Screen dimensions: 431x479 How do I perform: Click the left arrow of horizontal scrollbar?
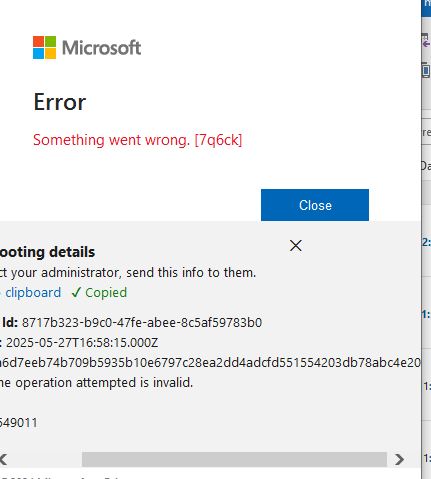[x=4, y=460]
